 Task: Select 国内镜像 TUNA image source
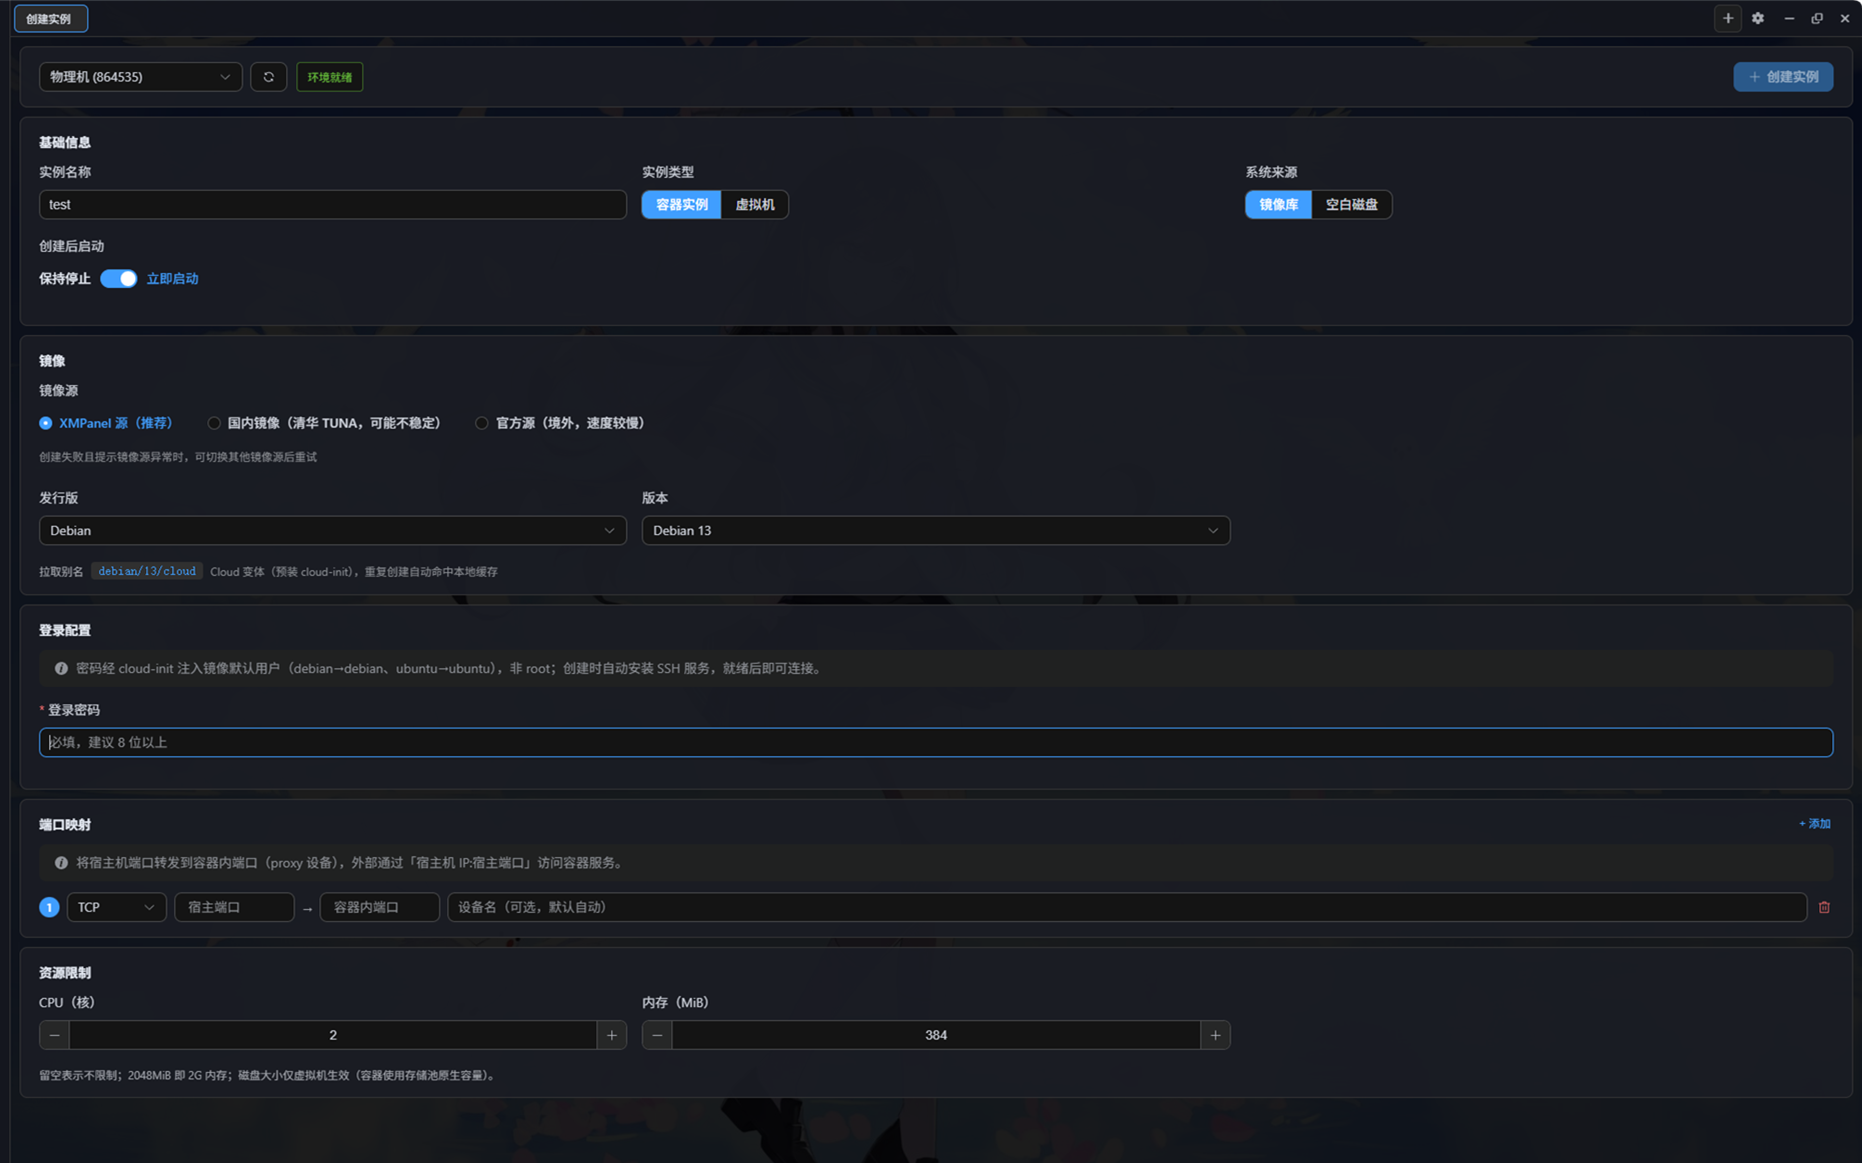[324, 423]
